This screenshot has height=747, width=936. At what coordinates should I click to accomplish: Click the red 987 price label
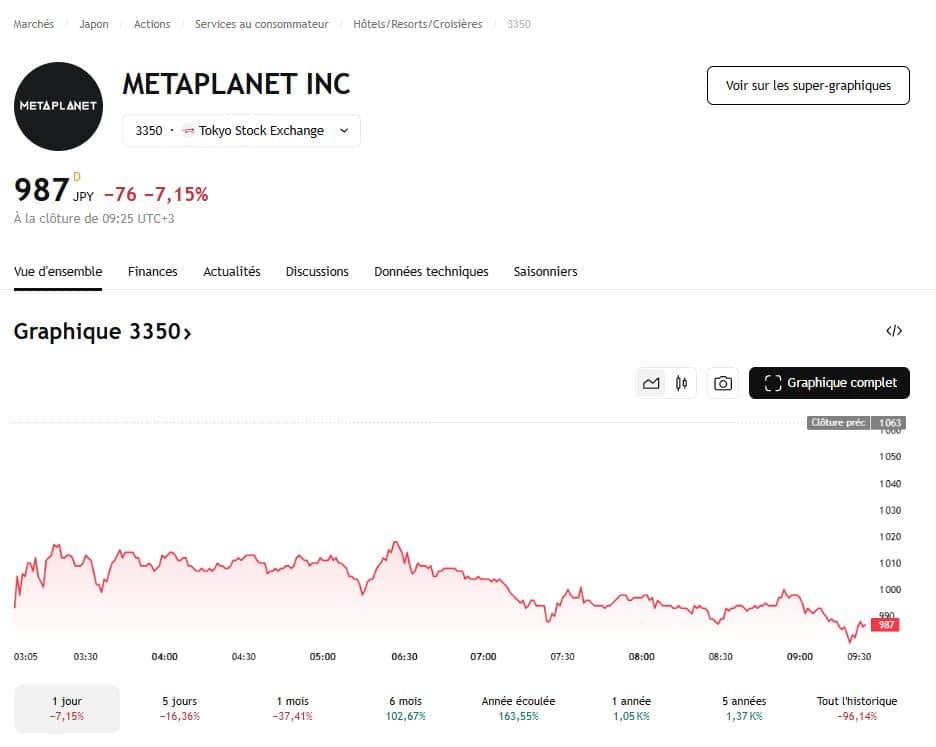click(x=885, y=624)
